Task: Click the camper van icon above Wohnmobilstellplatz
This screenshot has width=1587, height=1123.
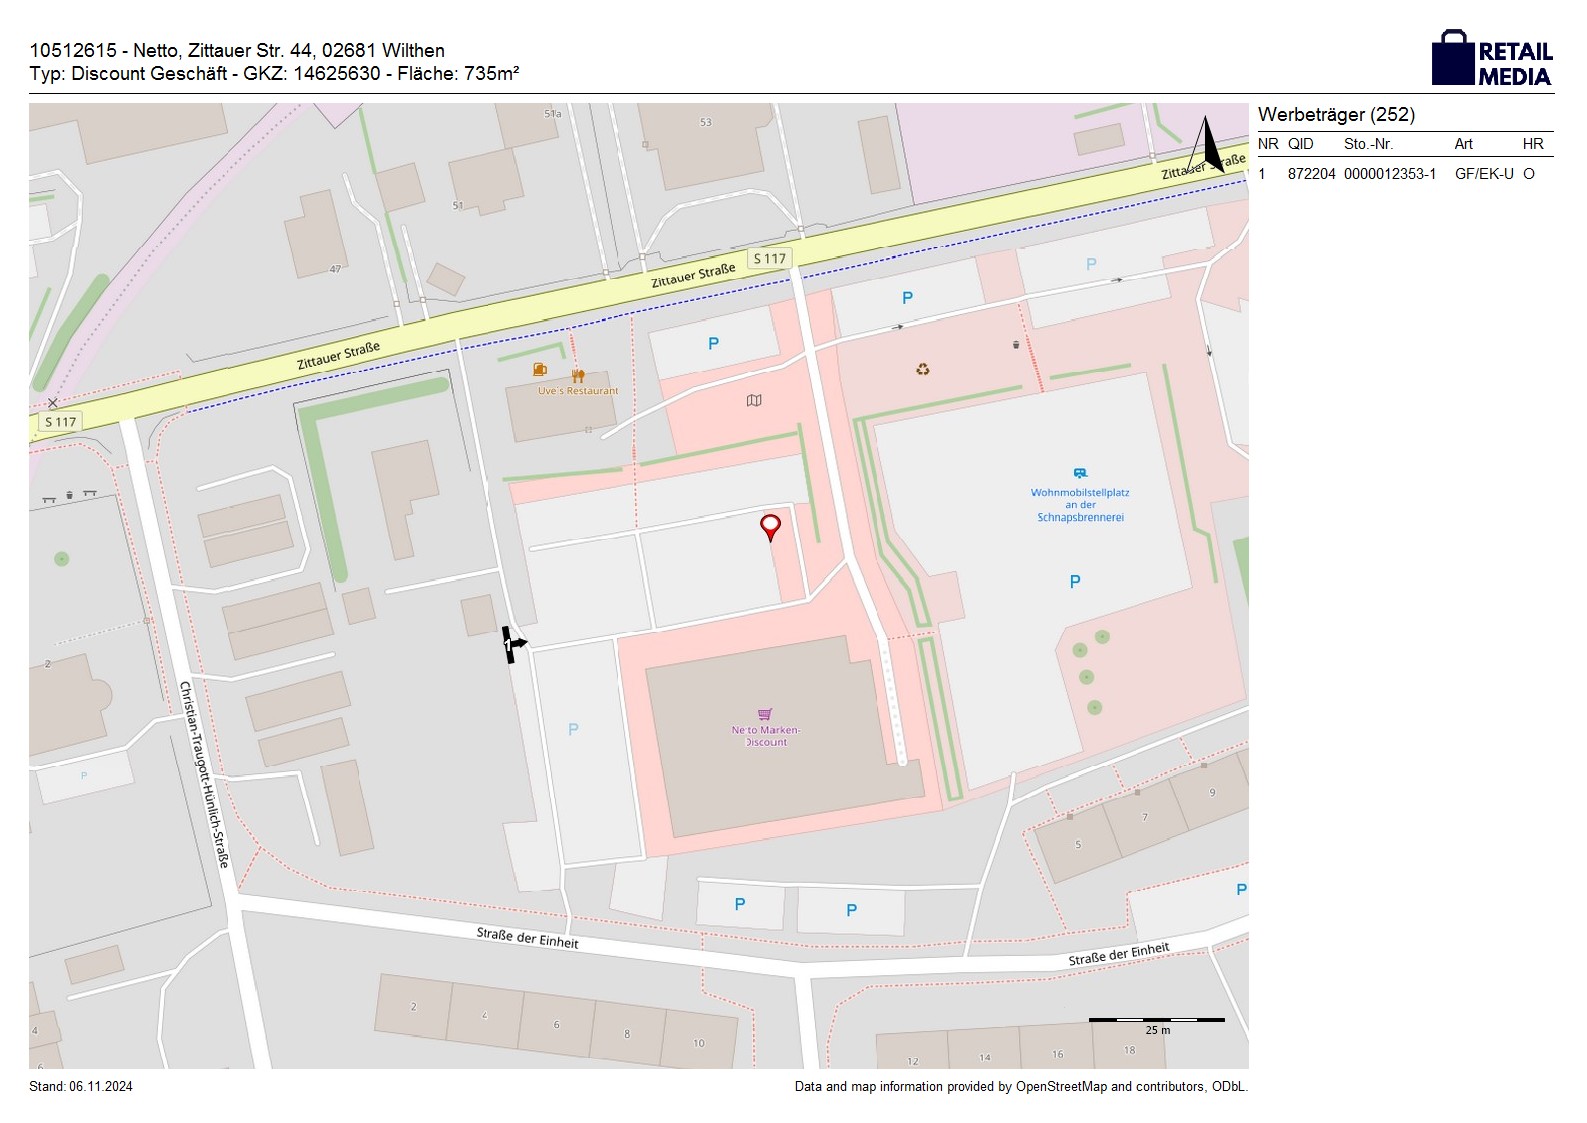Action: [1080, 474]
